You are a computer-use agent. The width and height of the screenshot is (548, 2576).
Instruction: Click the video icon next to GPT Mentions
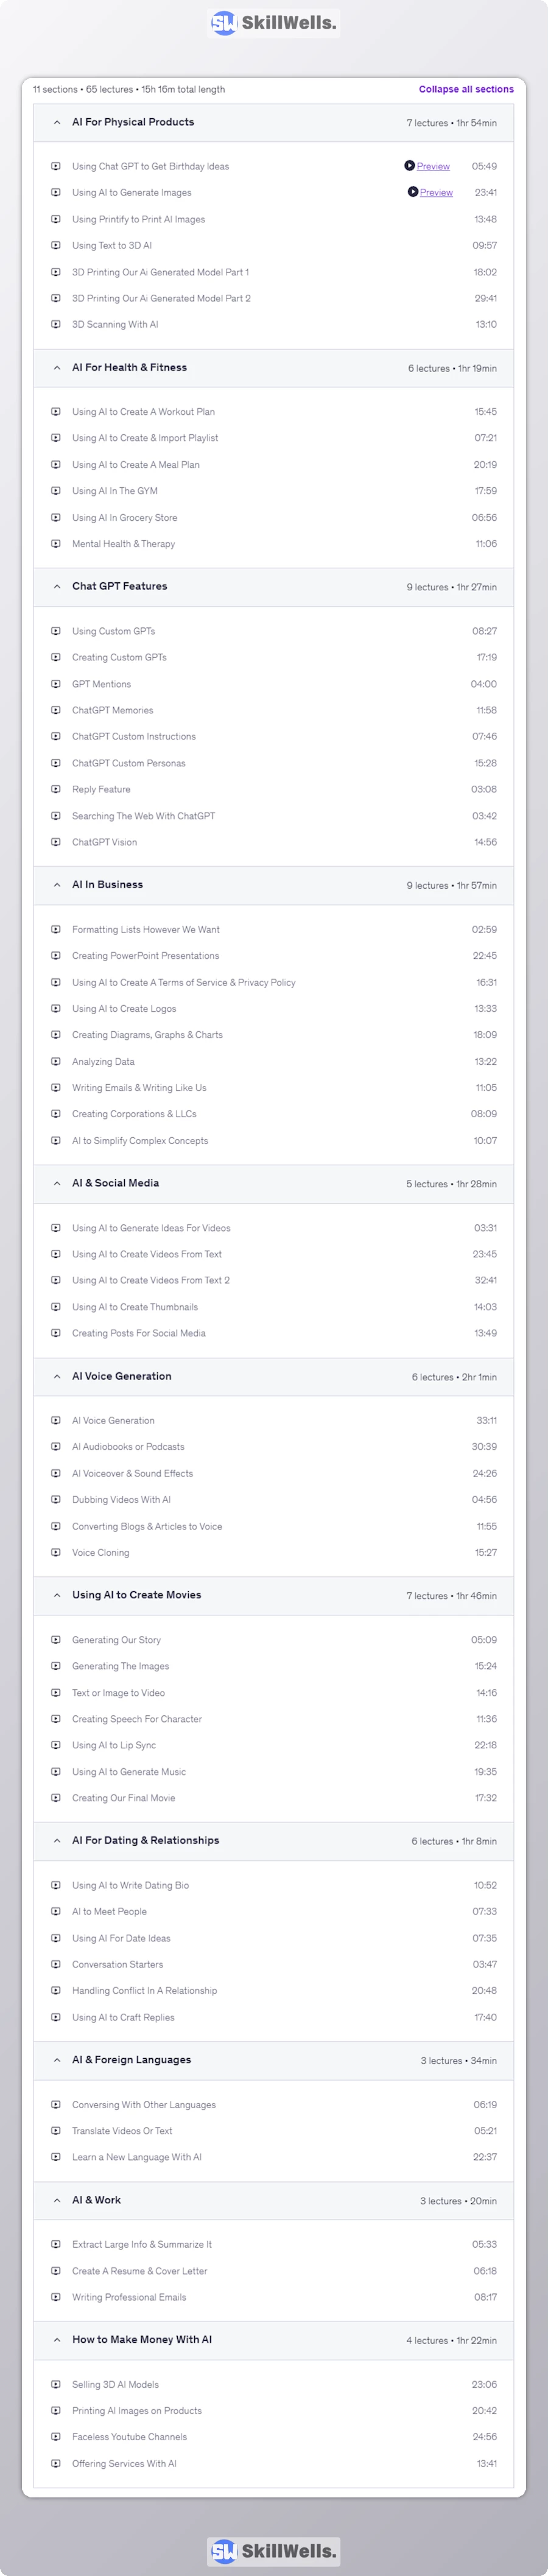56,684
